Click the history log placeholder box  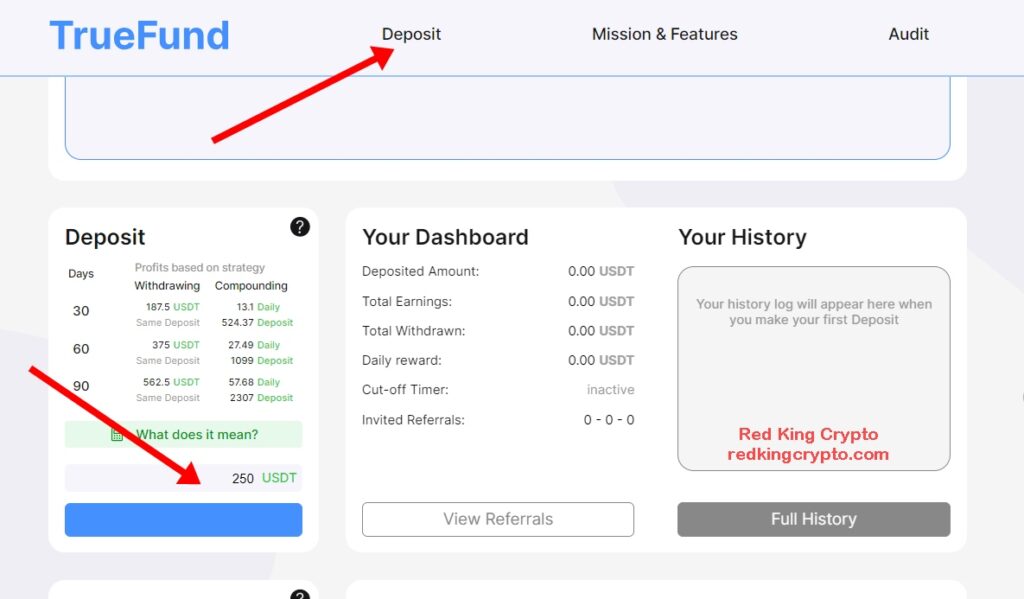814,368
